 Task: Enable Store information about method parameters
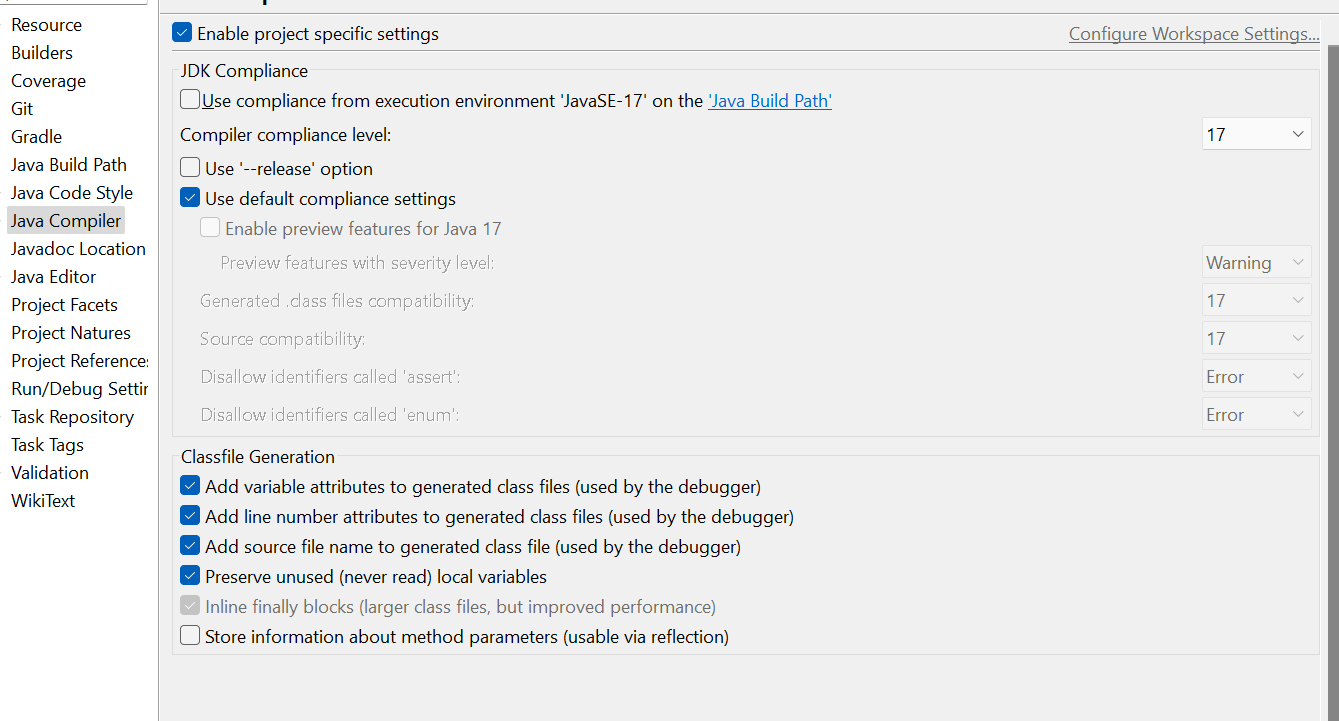coord(190,636)
